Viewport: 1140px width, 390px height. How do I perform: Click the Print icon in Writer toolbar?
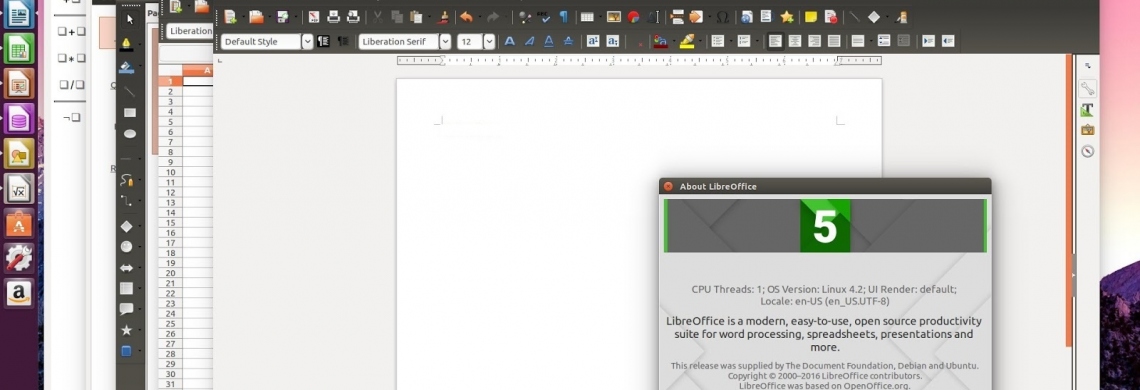pos(333,17)
